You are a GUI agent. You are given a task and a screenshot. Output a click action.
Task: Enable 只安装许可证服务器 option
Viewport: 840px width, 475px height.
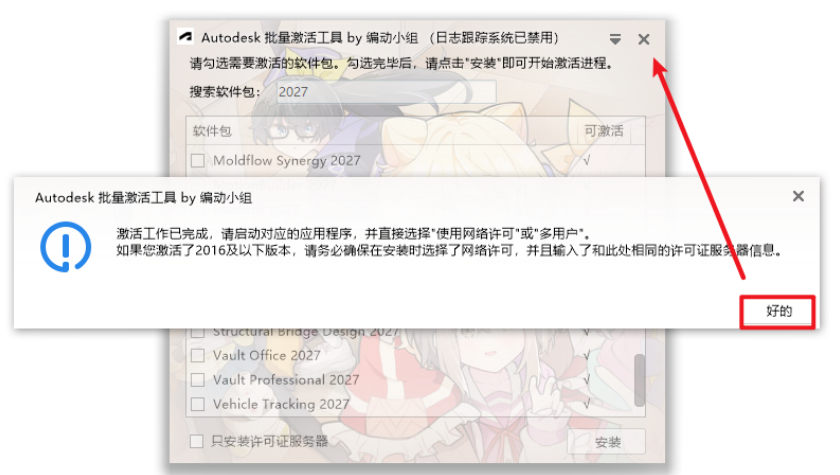(197, 441)
